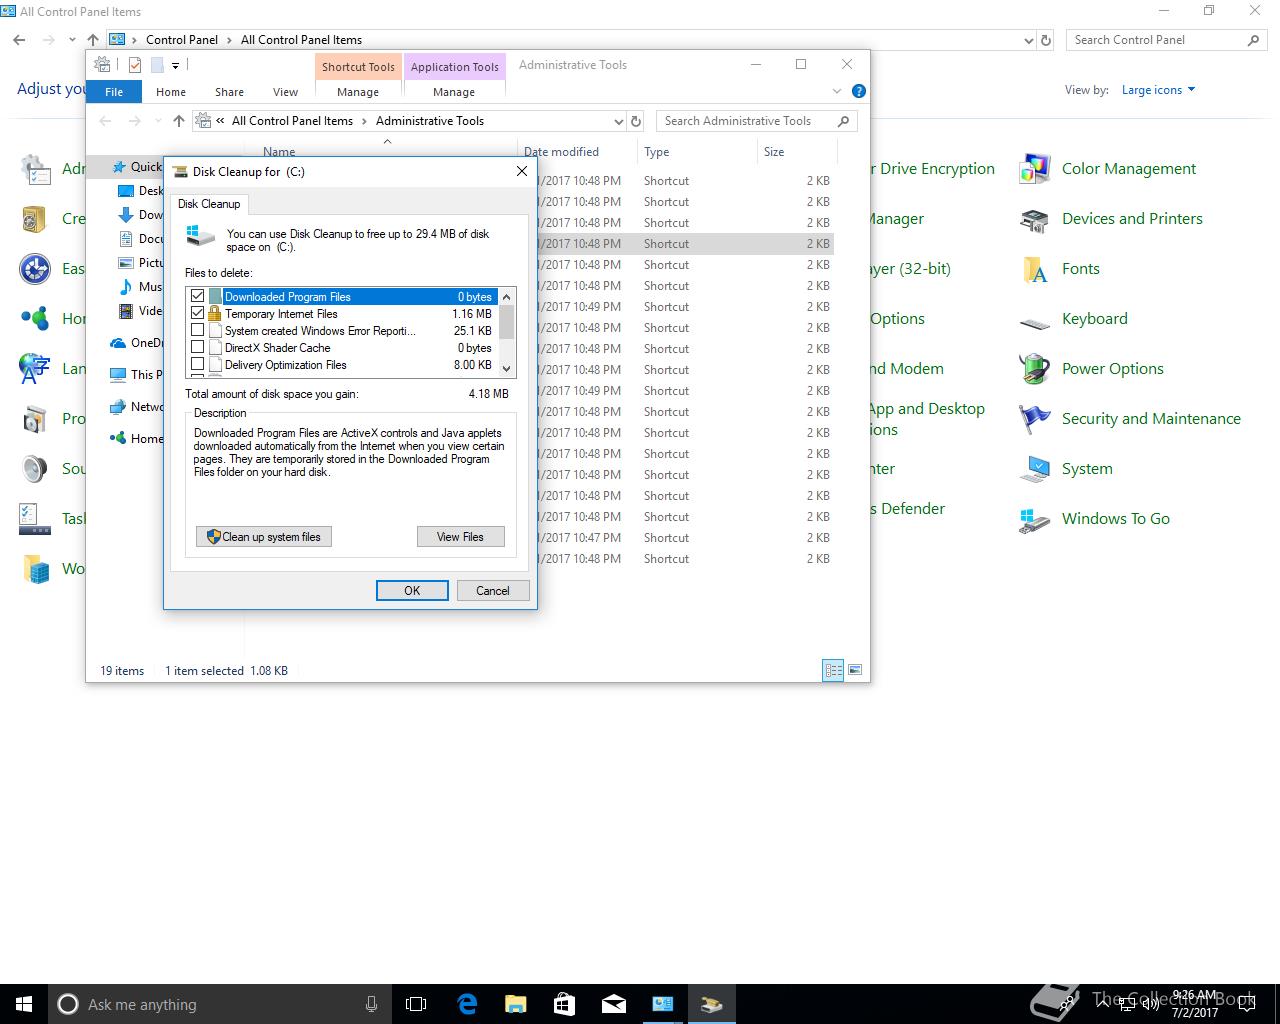1280x1024 pixels.
Task: Open the File menu in Administrative Tools
Action: [114, 92]
